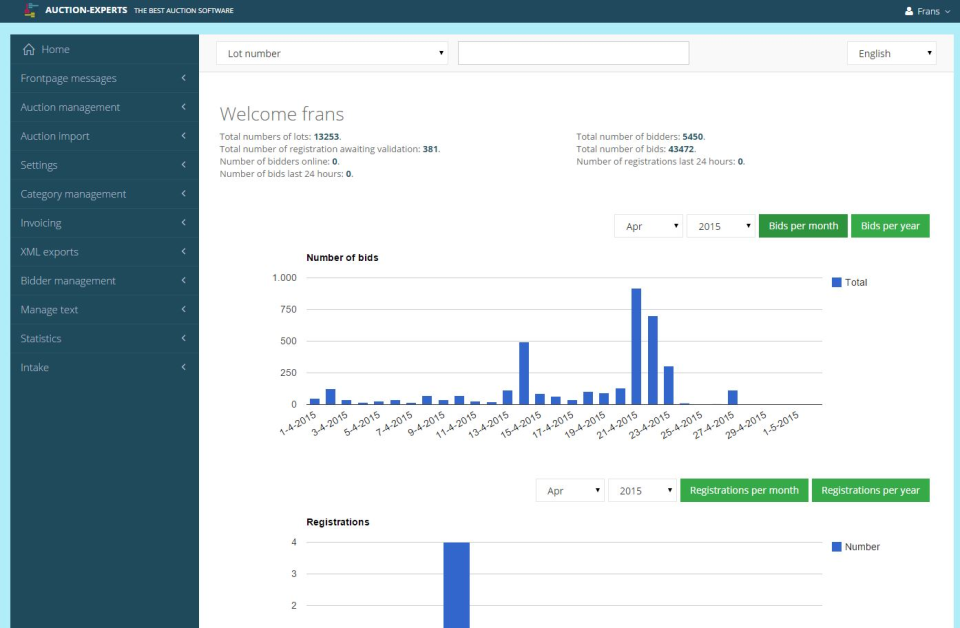Click the Bids per month button

pyautogui.click(x=802, y=226)
